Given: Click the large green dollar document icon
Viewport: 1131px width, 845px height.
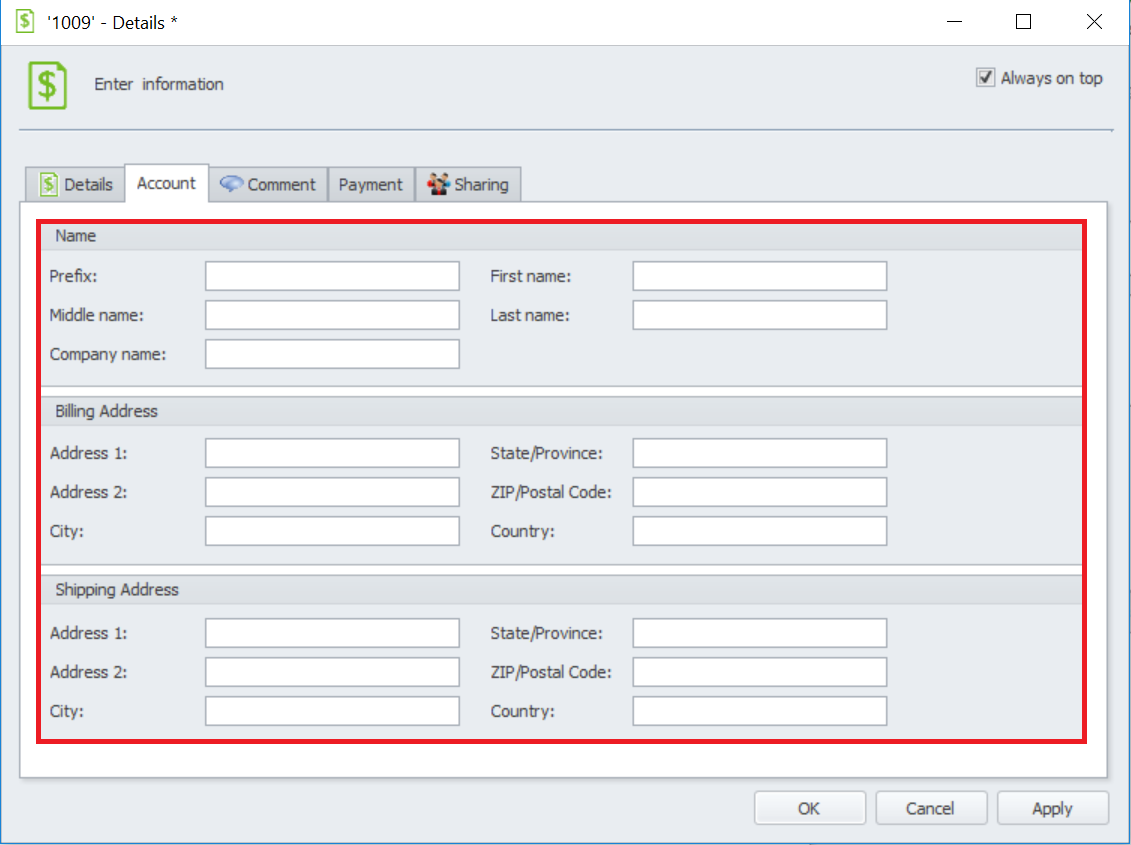Looking at the screenshot, I should click(47, 85).
